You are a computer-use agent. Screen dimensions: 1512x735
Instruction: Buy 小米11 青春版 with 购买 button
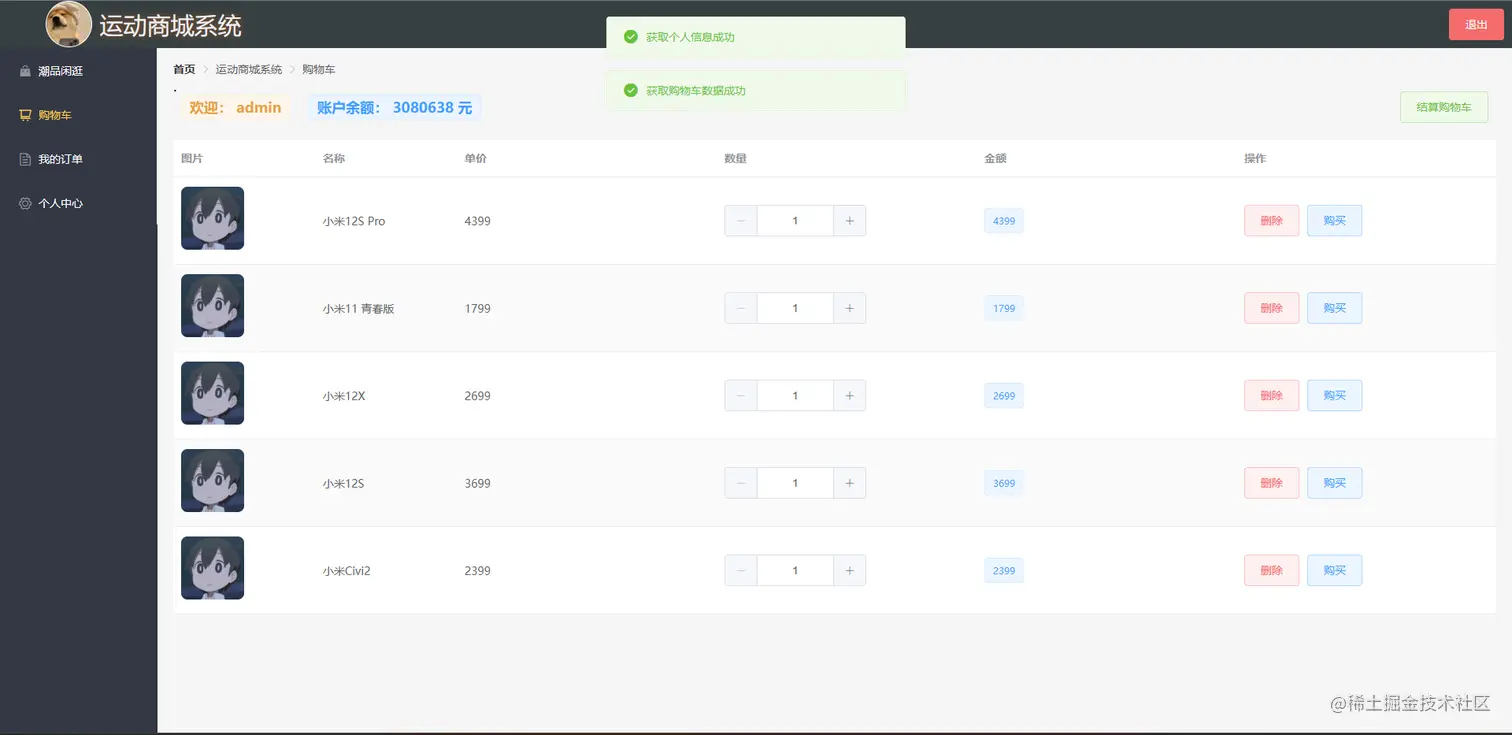[x=1334, y=308]
